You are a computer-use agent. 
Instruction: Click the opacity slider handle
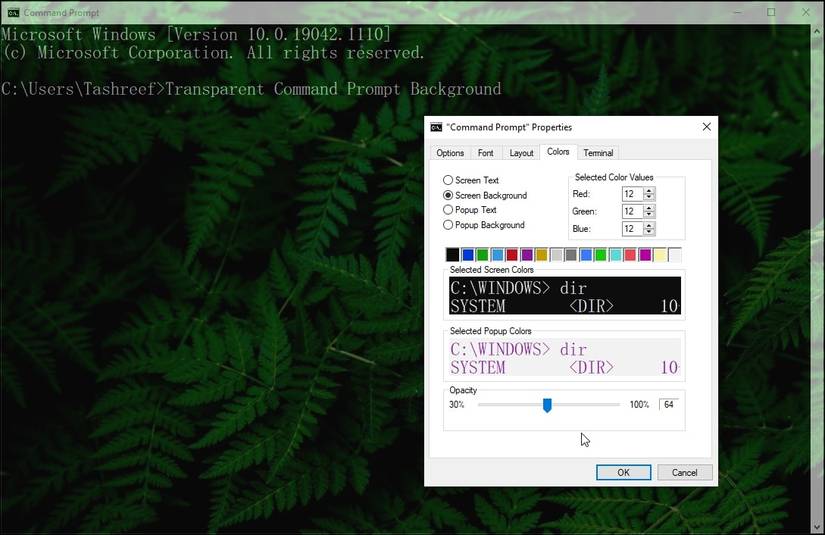coord(547,405)
